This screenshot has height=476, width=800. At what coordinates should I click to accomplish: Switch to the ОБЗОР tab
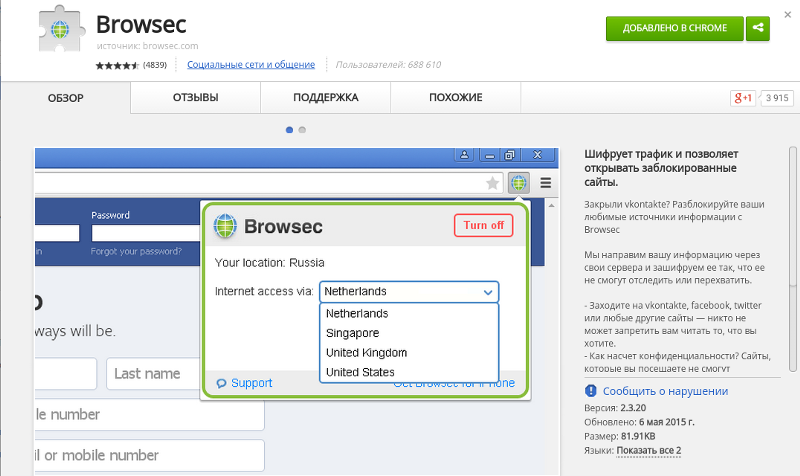pyautogui.click(x=65, y=98)
